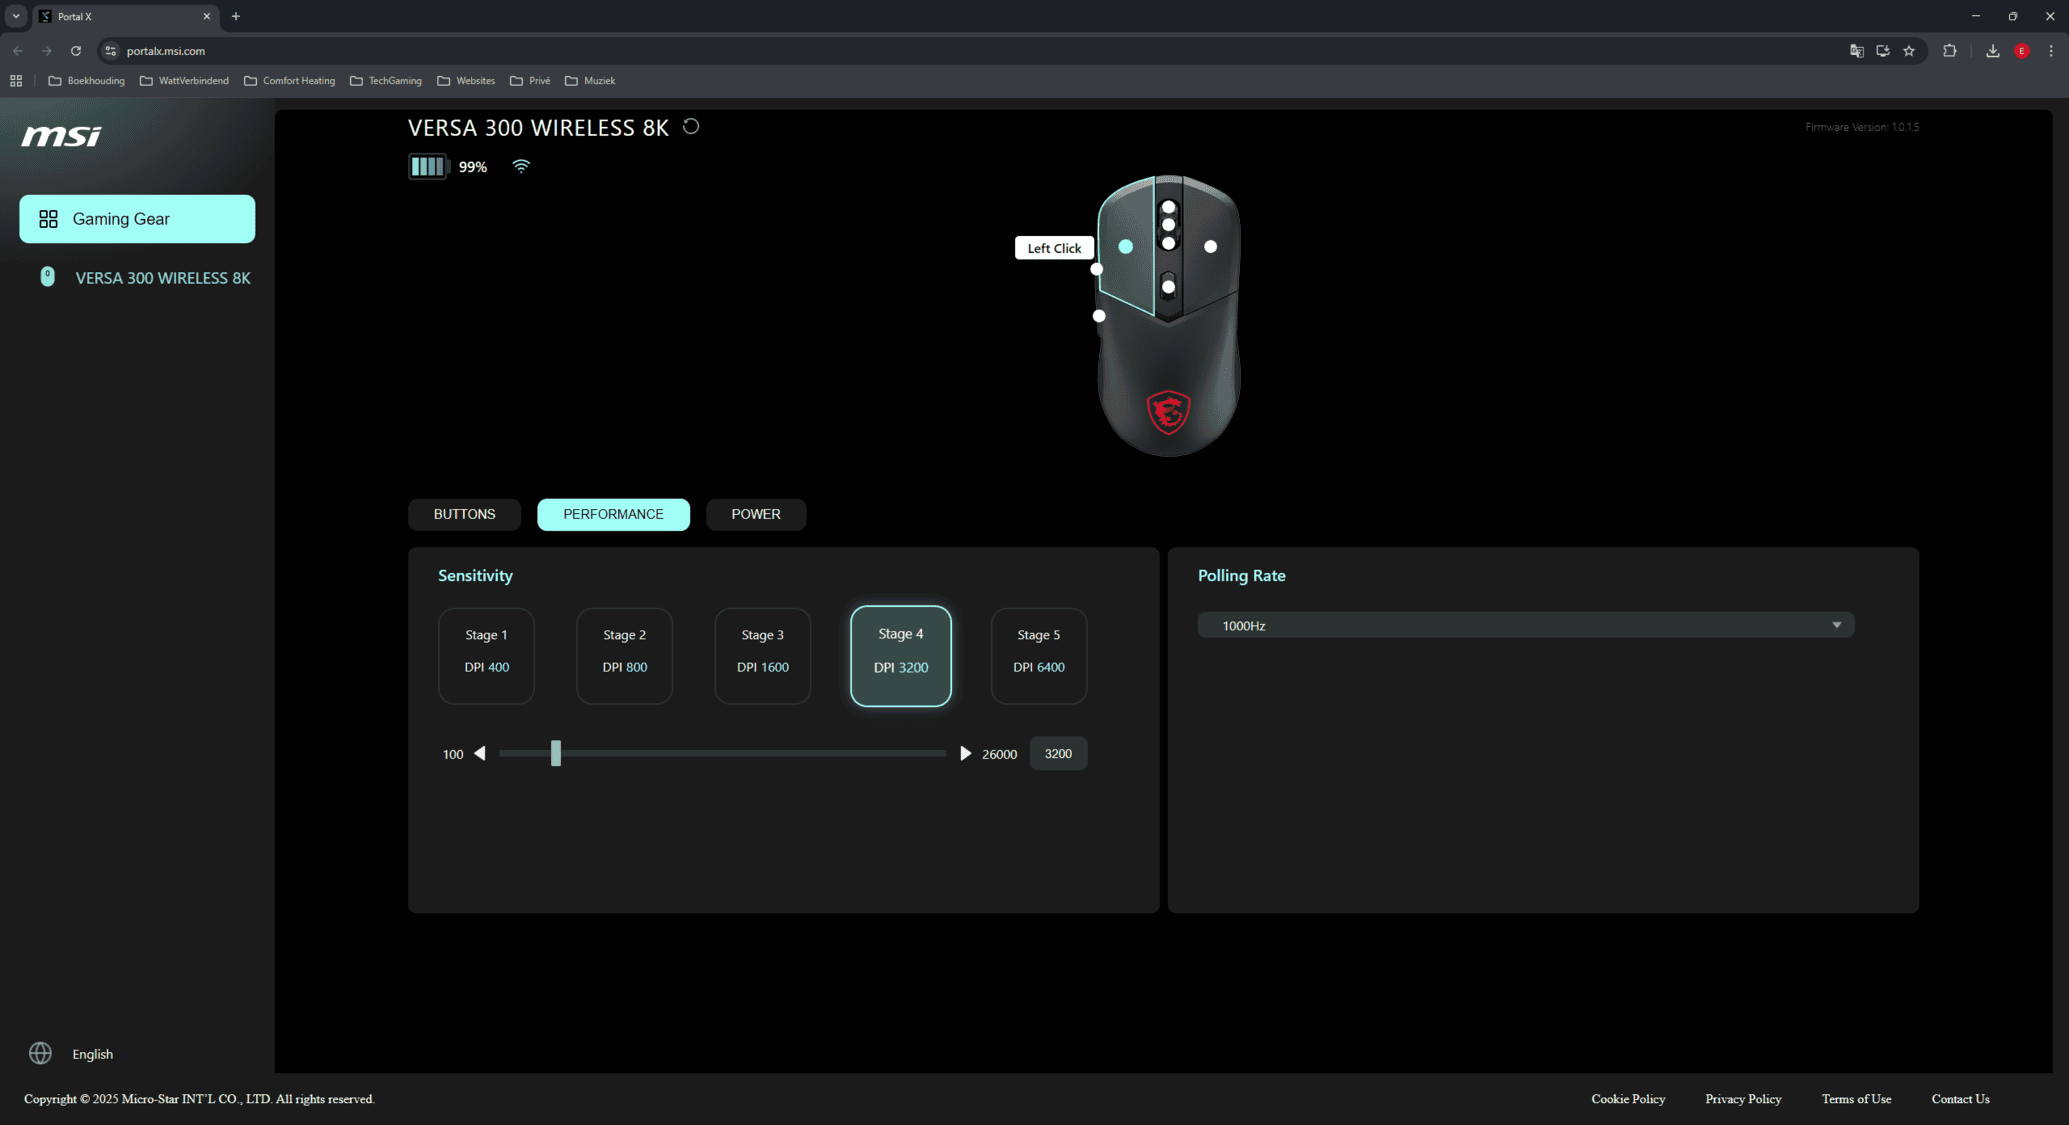The width and height of the screenshot is (2069, 1125).
Task: Open the Privacy Policy link
Action: (x=1743, y=1099)
